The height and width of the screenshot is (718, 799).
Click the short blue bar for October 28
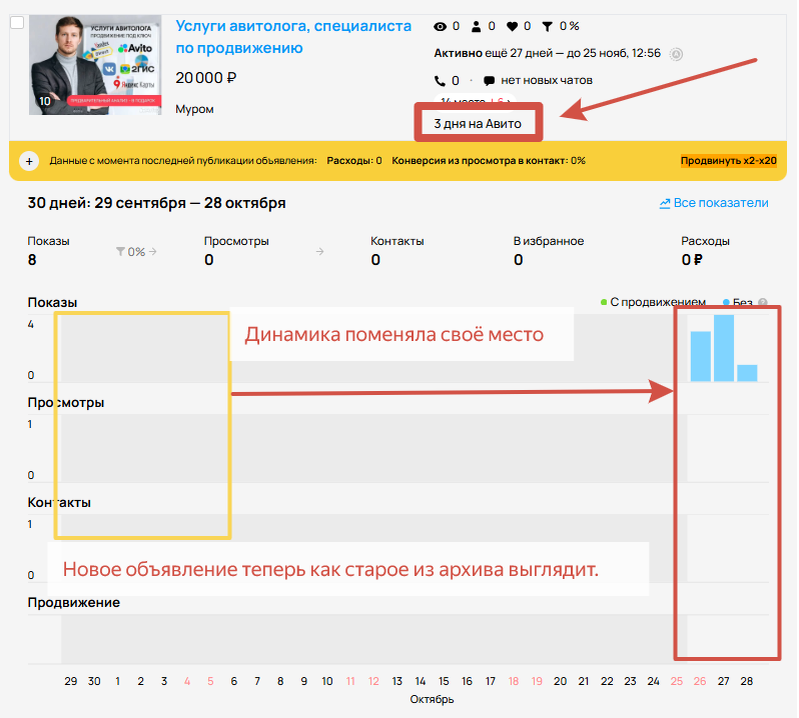point(747,373)
